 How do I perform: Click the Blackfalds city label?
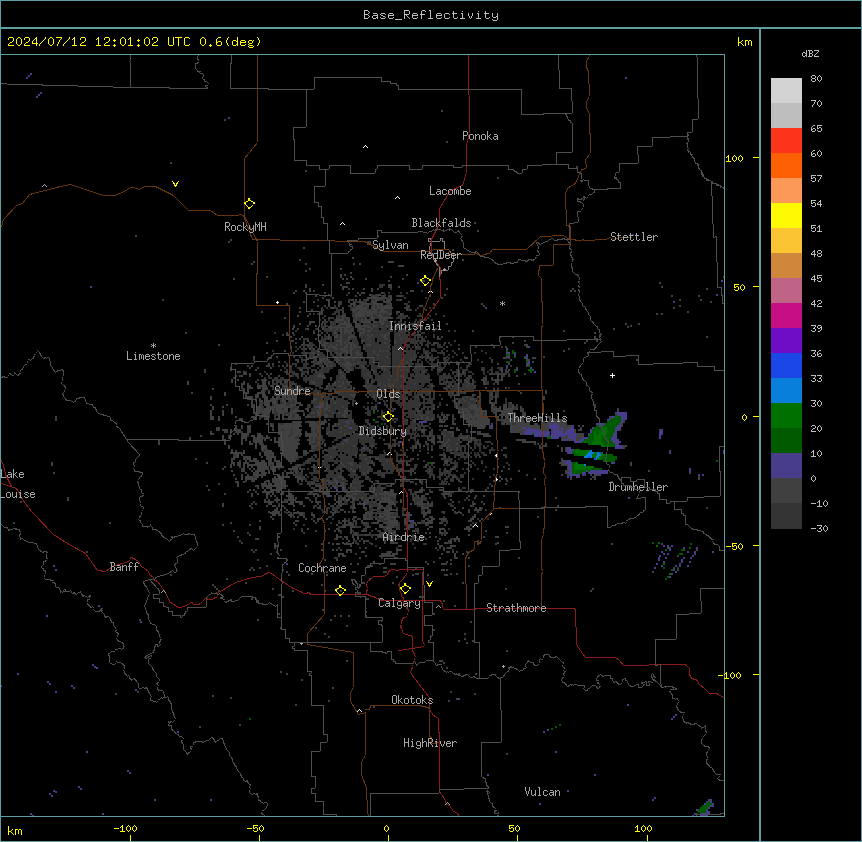point(441,223)
